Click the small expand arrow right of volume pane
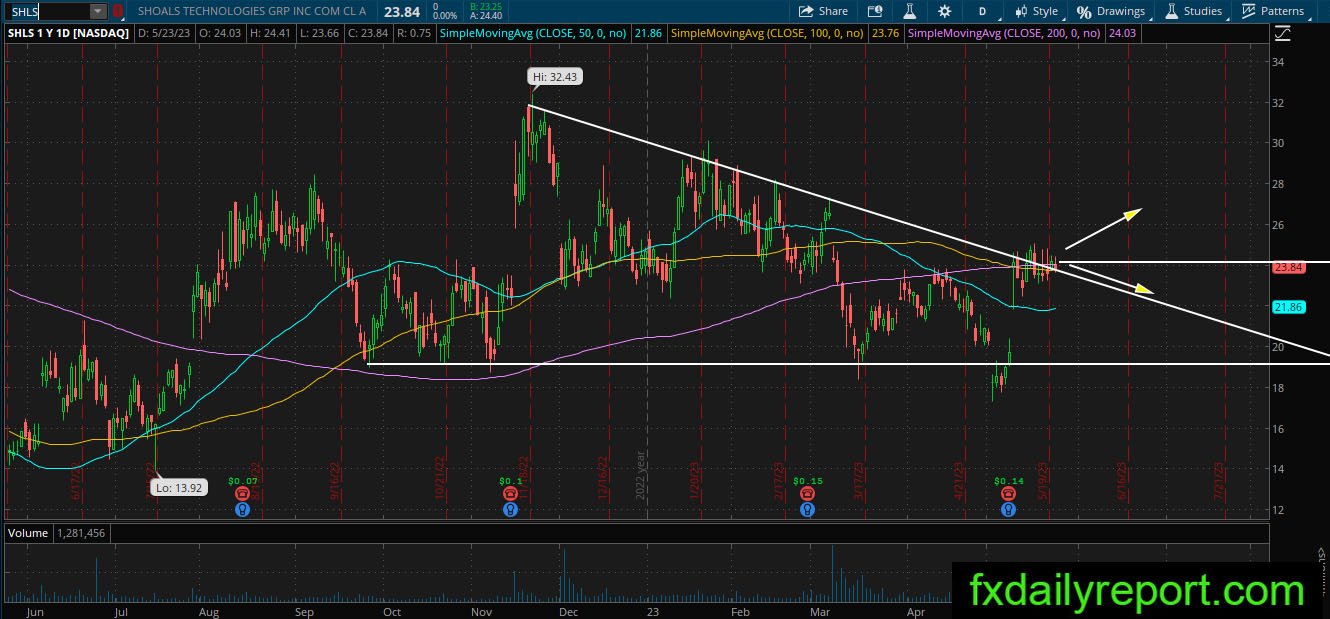The height and width of the screenshot is (619, 1330). [1322, 551]
